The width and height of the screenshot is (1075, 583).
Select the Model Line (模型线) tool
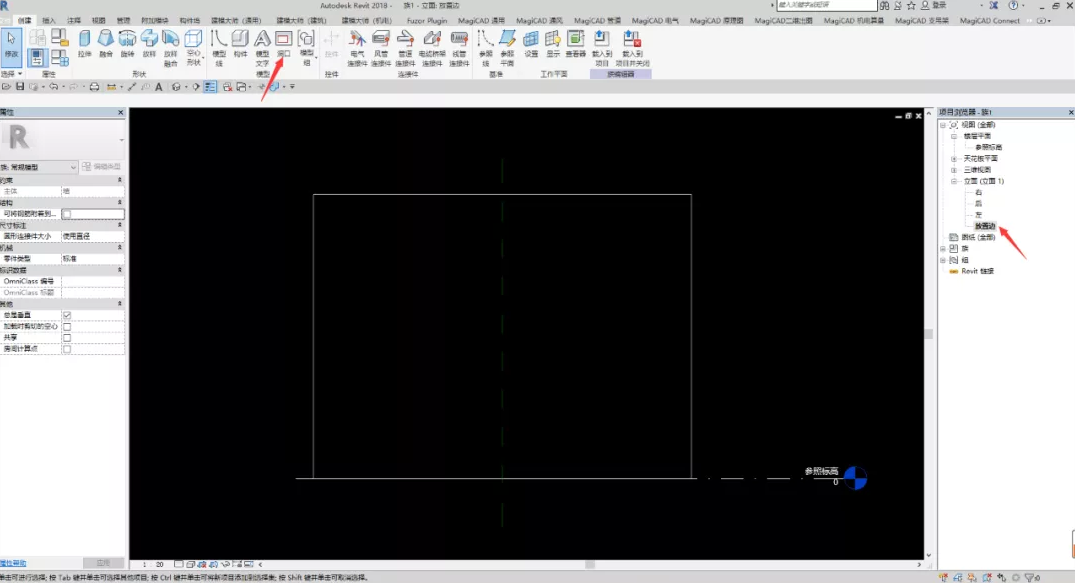[x=219, y=47]
